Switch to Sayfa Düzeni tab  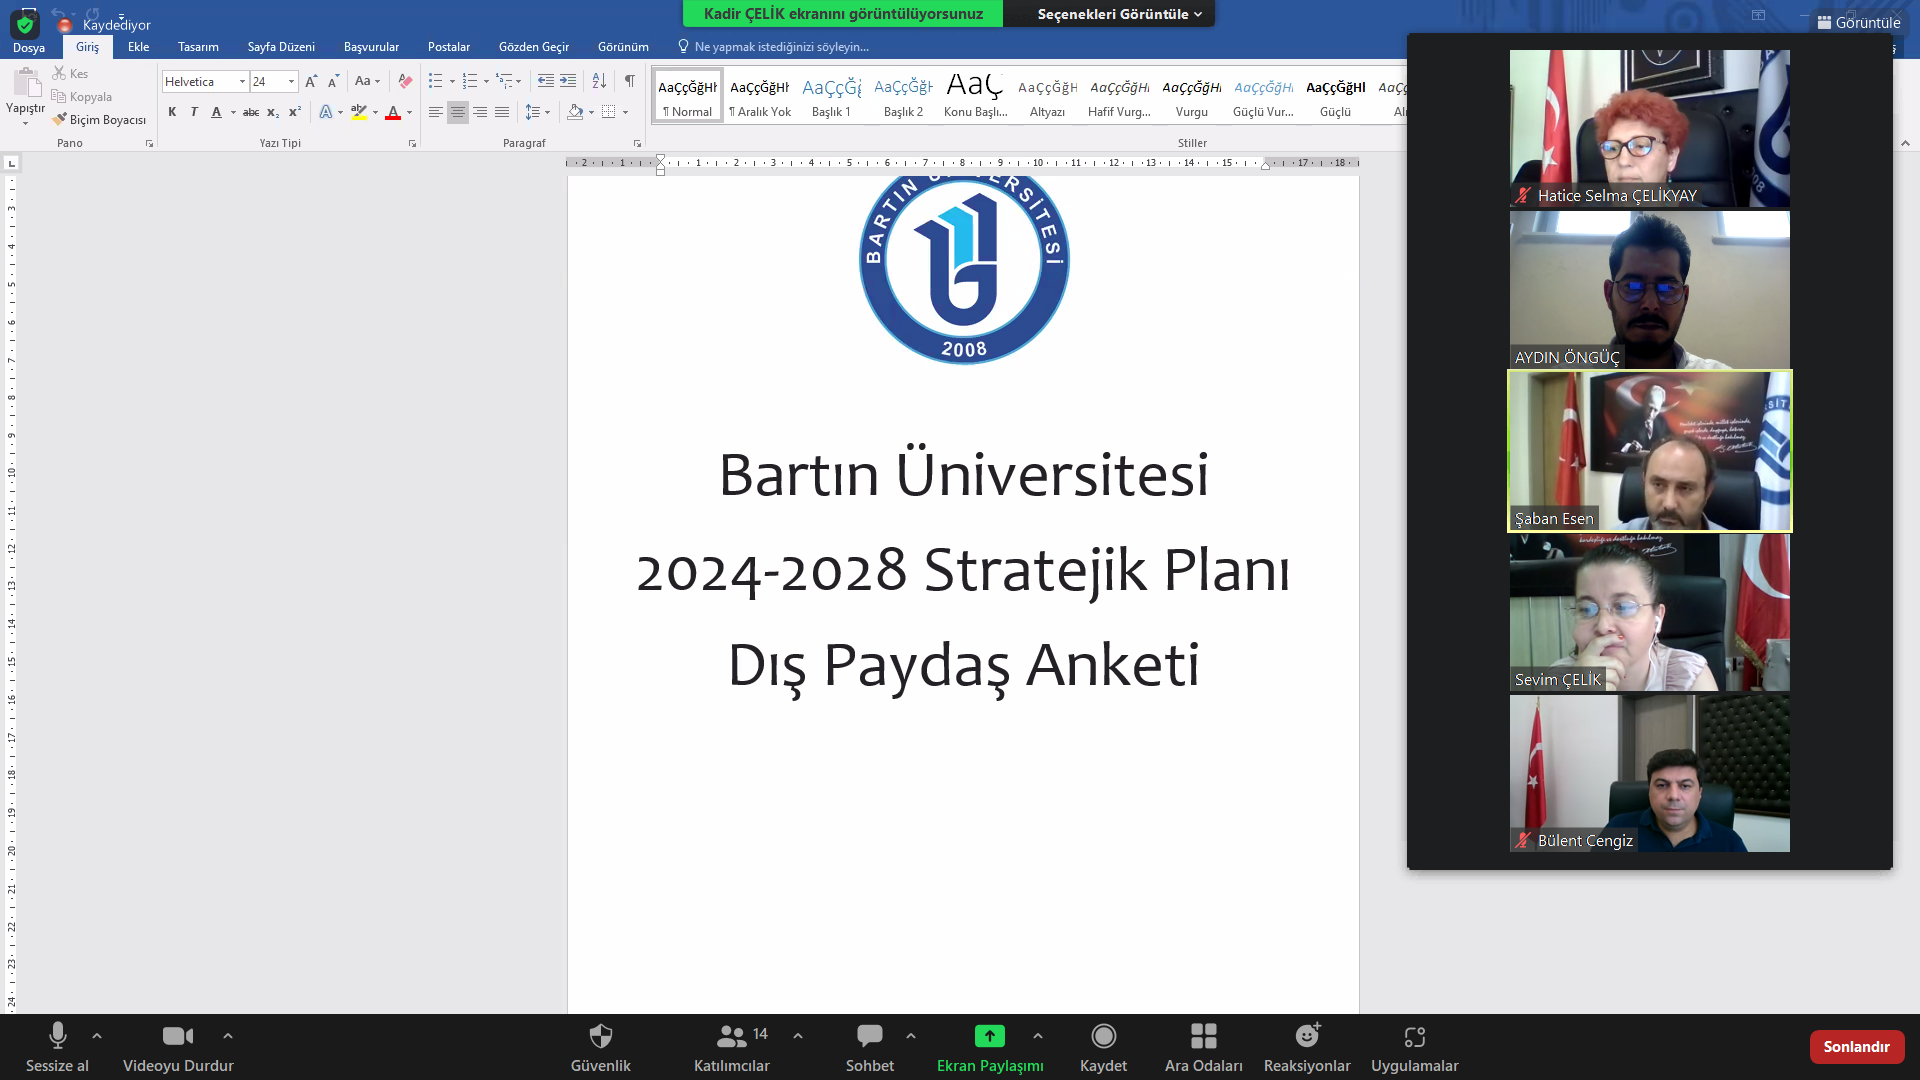coord(281,47)
